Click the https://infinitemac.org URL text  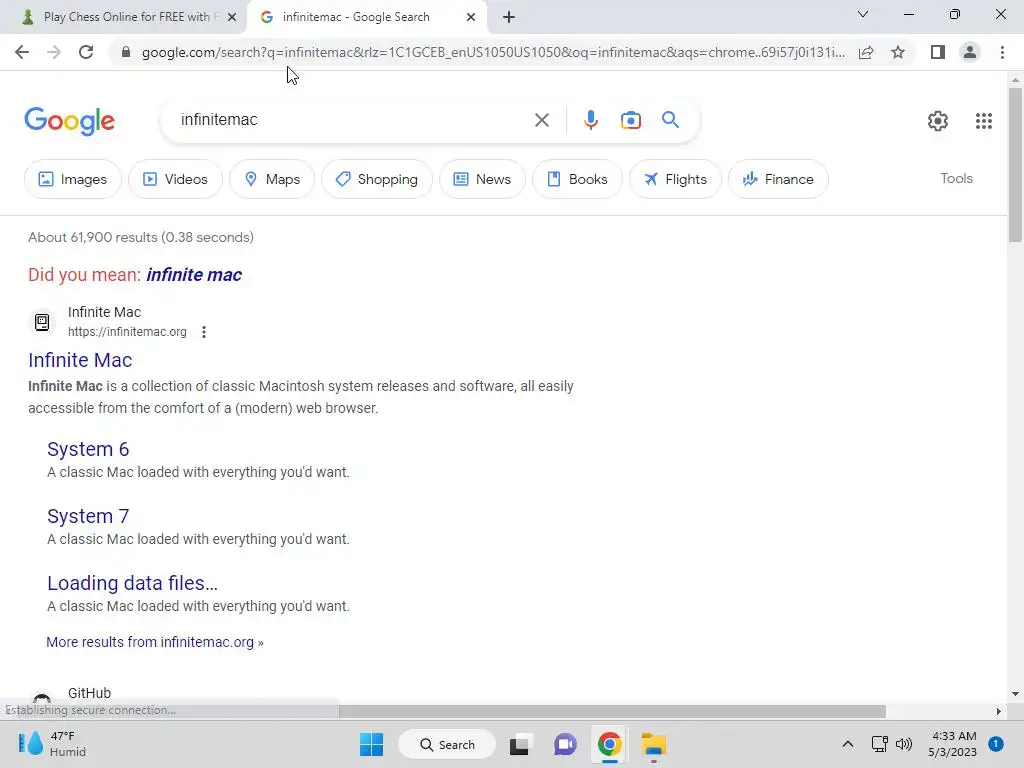tap(127, 332)
